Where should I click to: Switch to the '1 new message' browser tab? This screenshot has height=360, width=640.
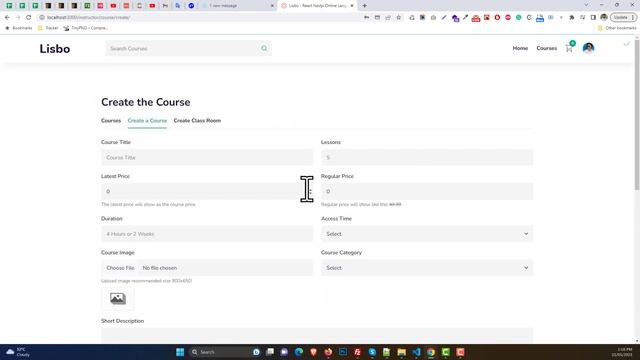click(238, 6)
